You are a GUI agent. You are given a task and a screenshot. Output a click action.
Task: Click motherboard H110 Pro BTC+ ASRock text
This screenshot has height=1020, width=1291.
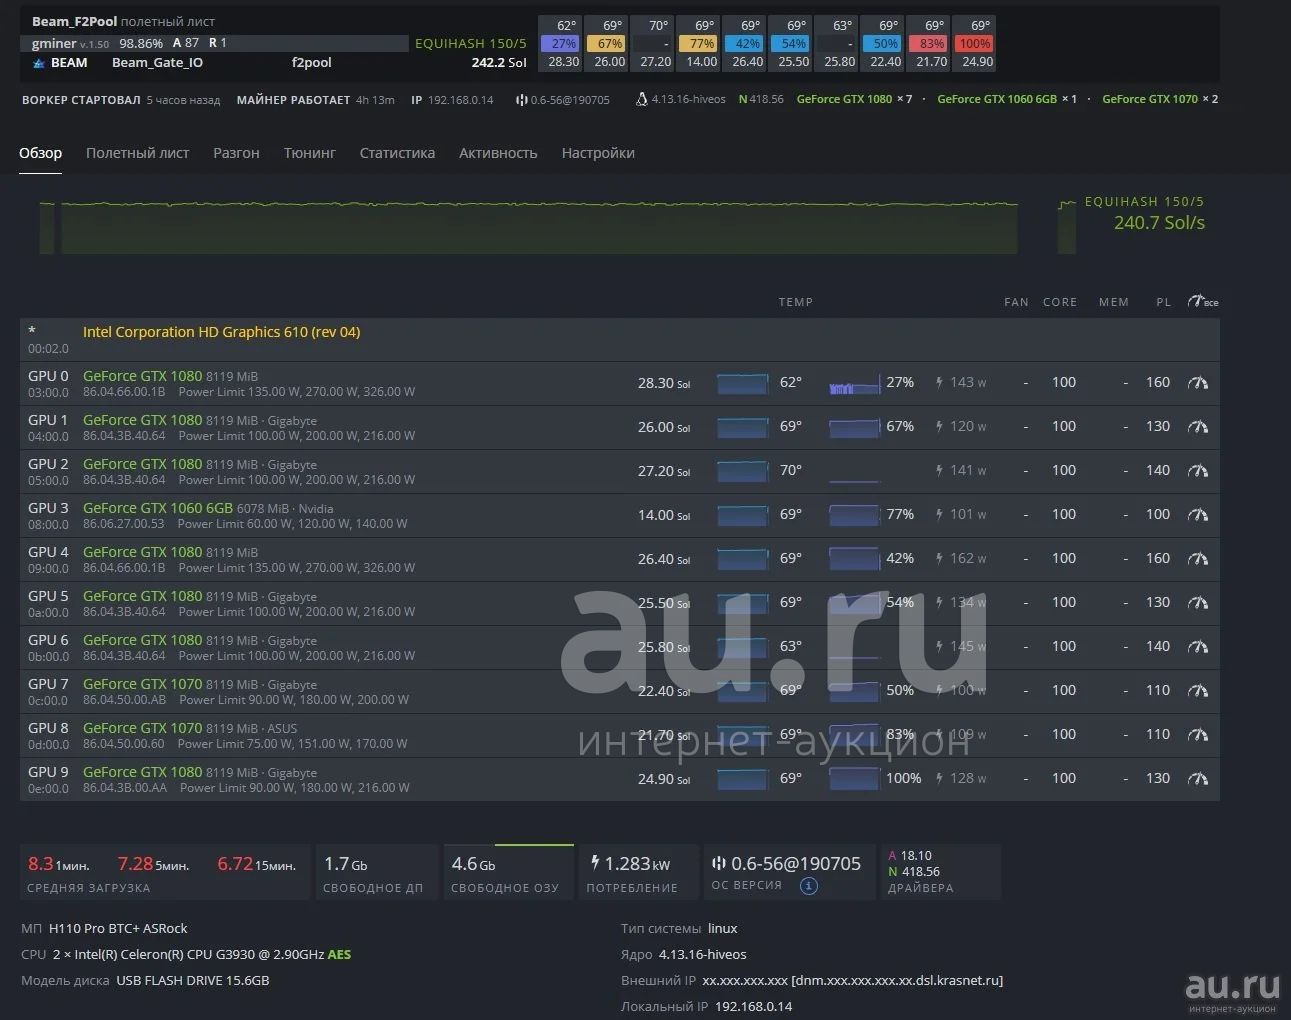(118, 928)
